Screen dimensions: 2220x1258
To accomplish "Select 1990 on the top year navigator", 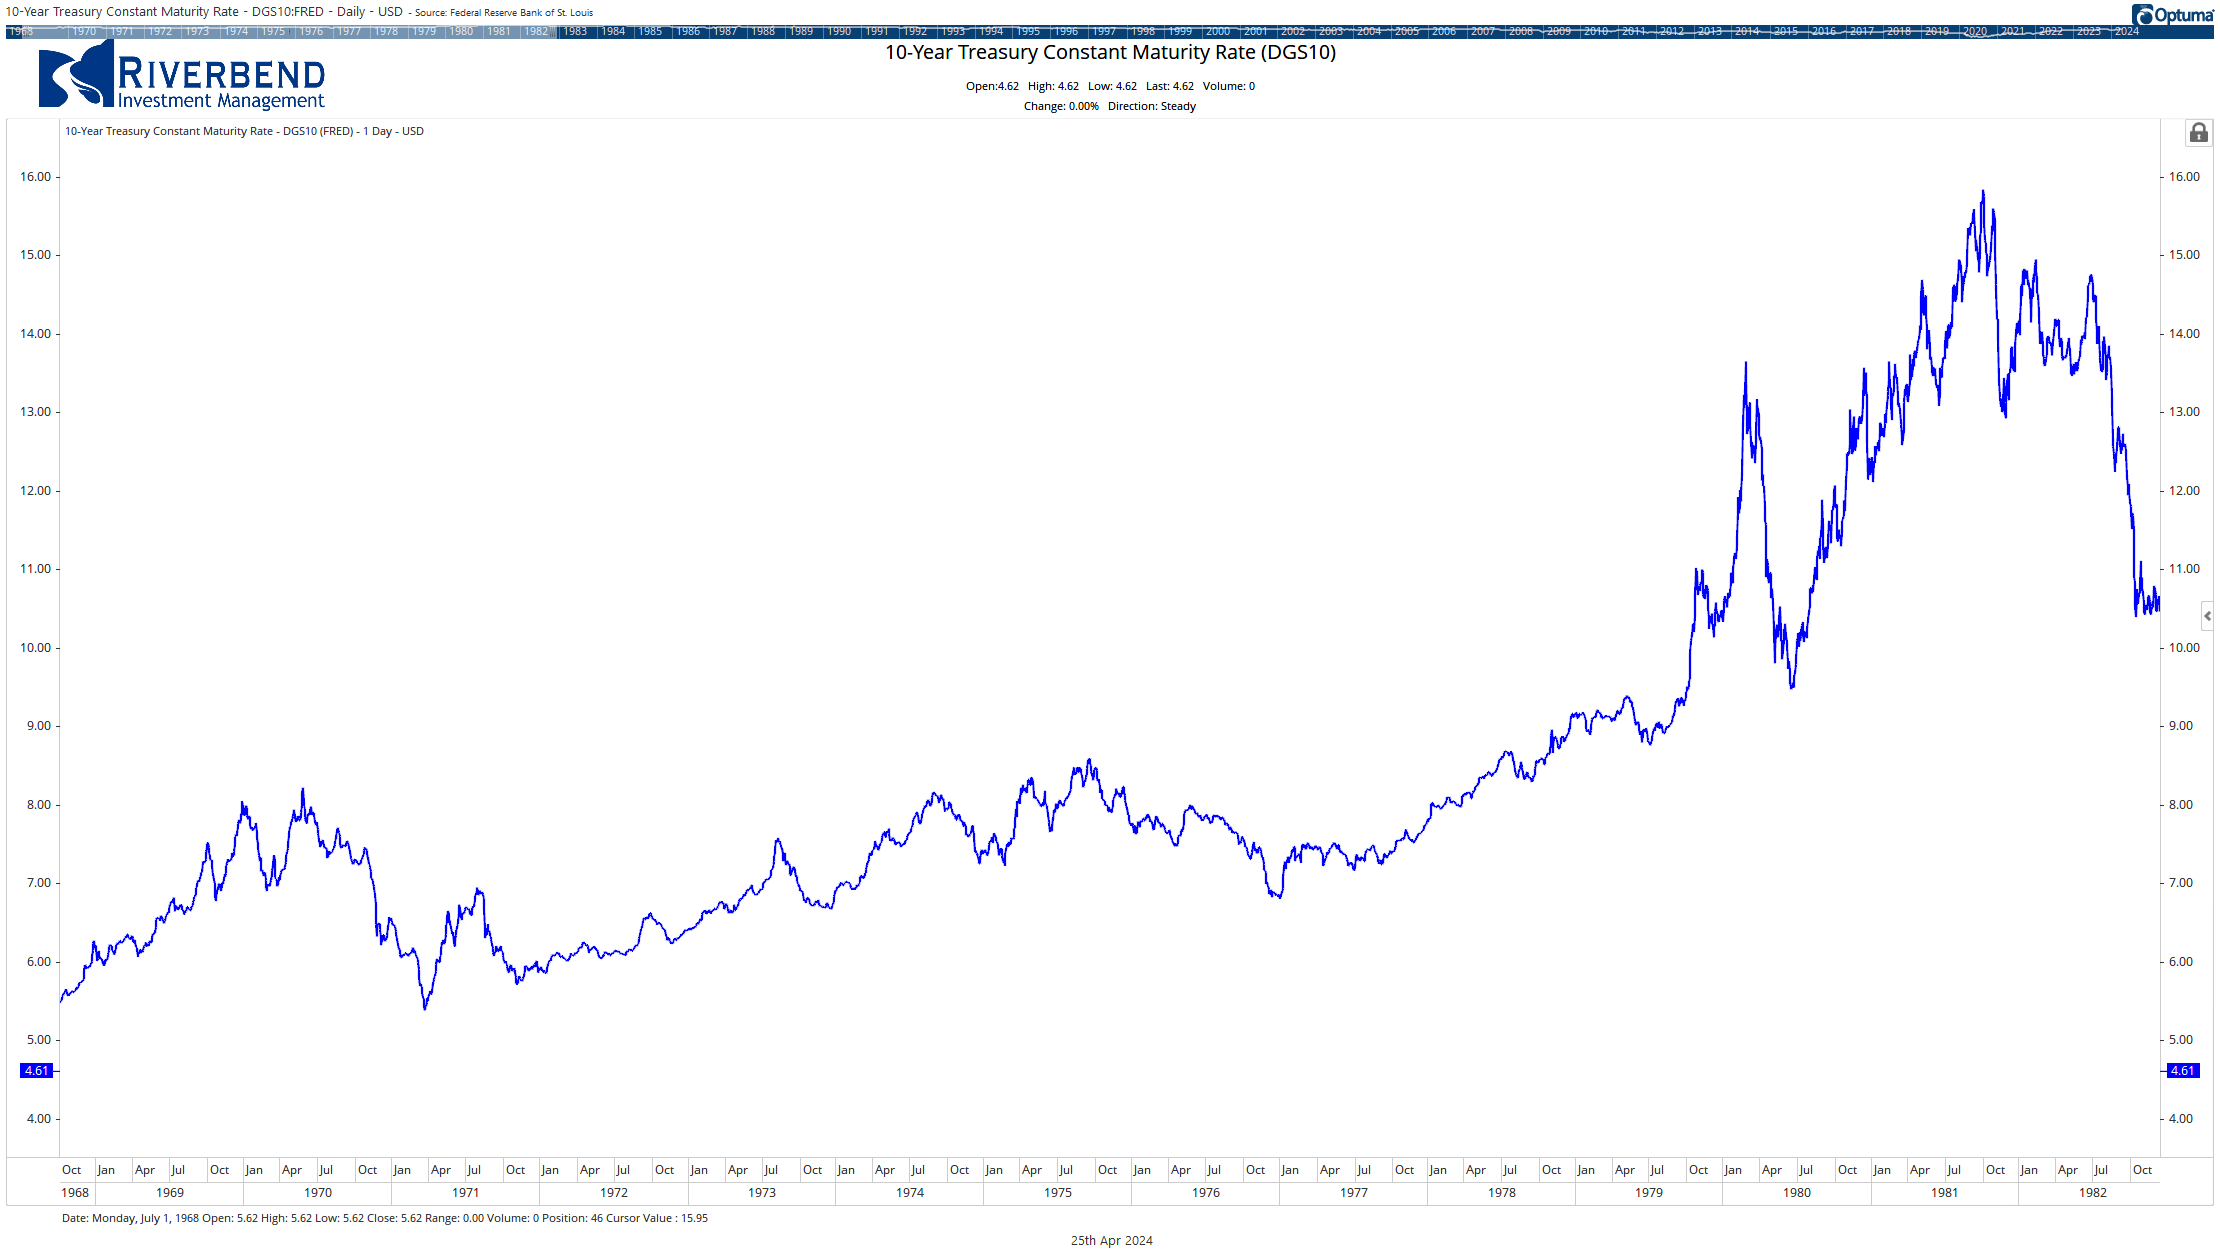I will pyautogui.click(x=839, y=32).
